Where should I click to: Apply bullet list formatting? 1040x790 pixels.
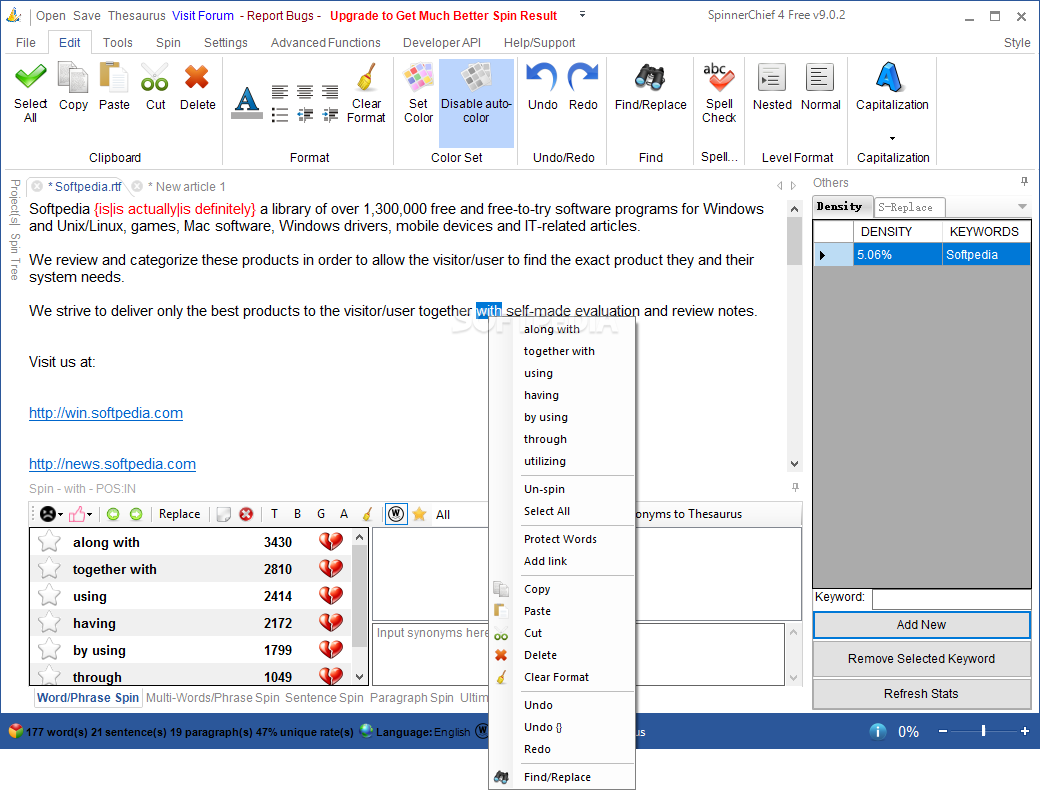tap(280, 115)
